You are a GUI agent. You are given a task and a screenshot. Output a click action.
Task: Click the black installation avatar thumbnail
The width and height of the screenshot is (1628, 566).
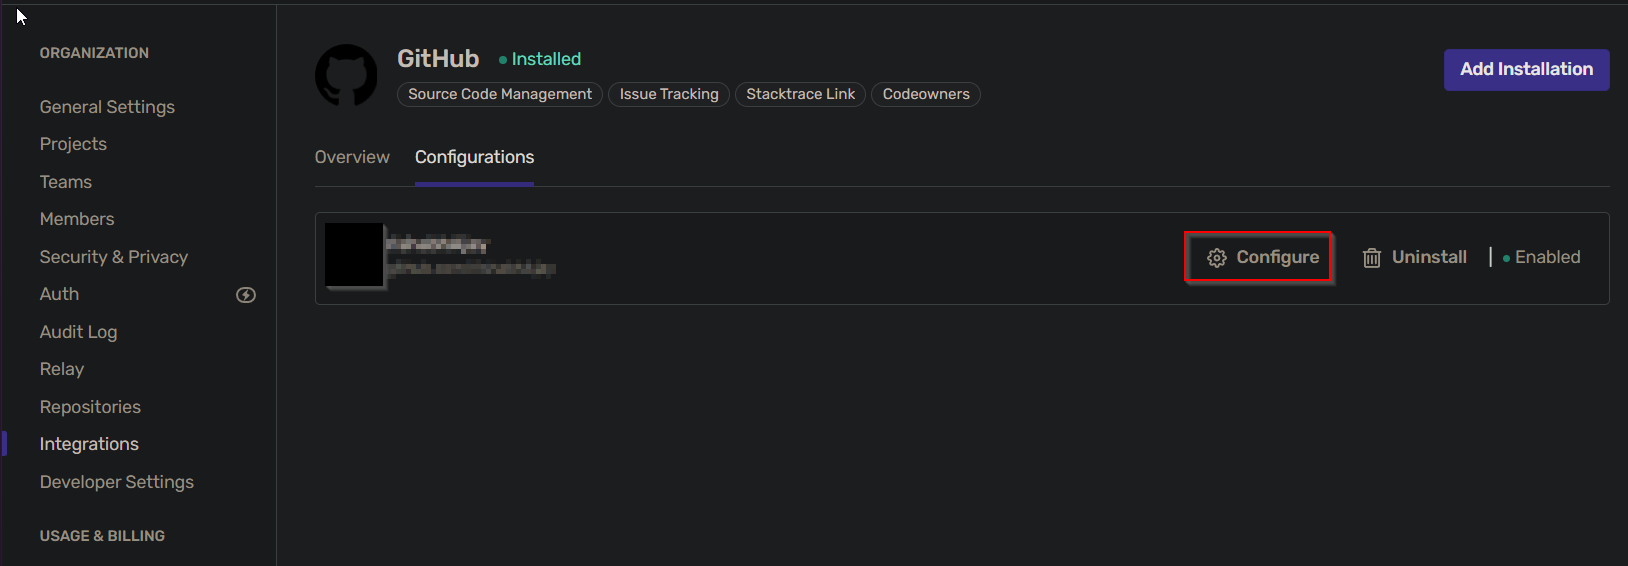click(354, 255)
